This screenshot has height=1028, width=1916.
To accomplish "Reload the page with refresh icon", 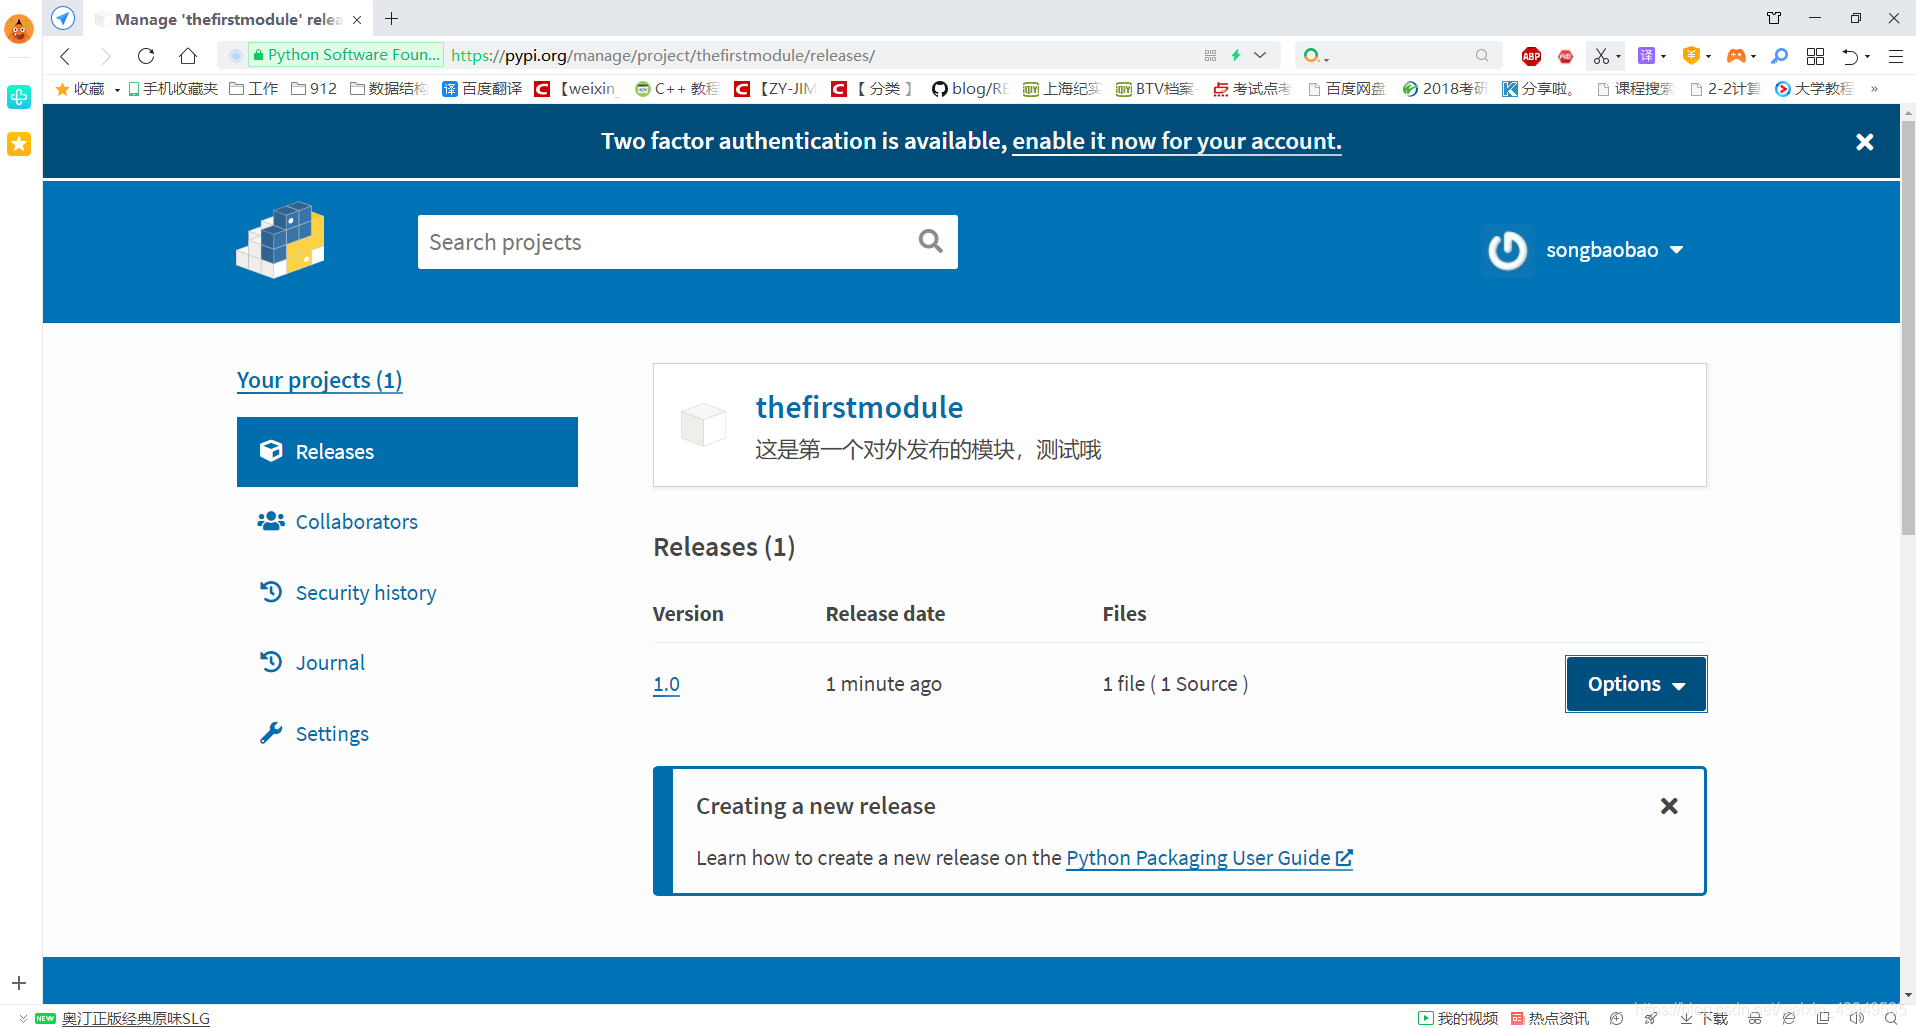I will pyautogui.click(x=146, y=56).
